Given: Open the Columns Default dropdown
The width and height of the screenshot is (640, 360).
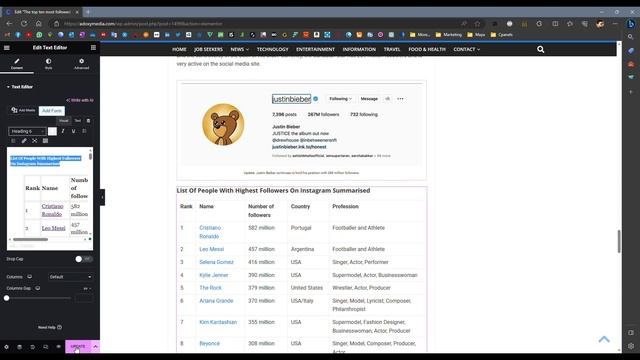Looking at the screenshot, I should [x=70, y=277].
